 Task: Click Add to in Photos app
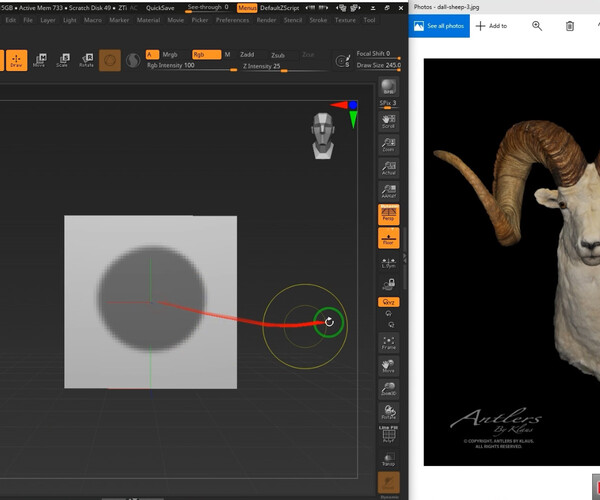(x=491, y=26)
